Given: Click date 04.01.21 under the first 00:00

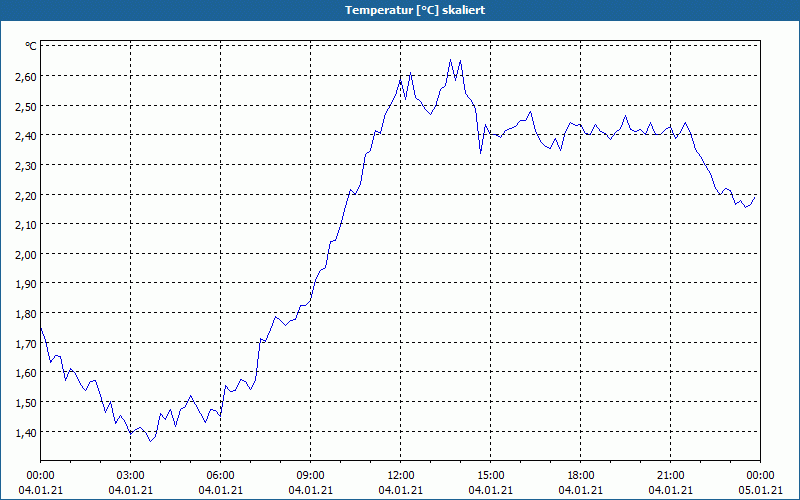Looking at the screenshot, I should click(x=40, y=490).
